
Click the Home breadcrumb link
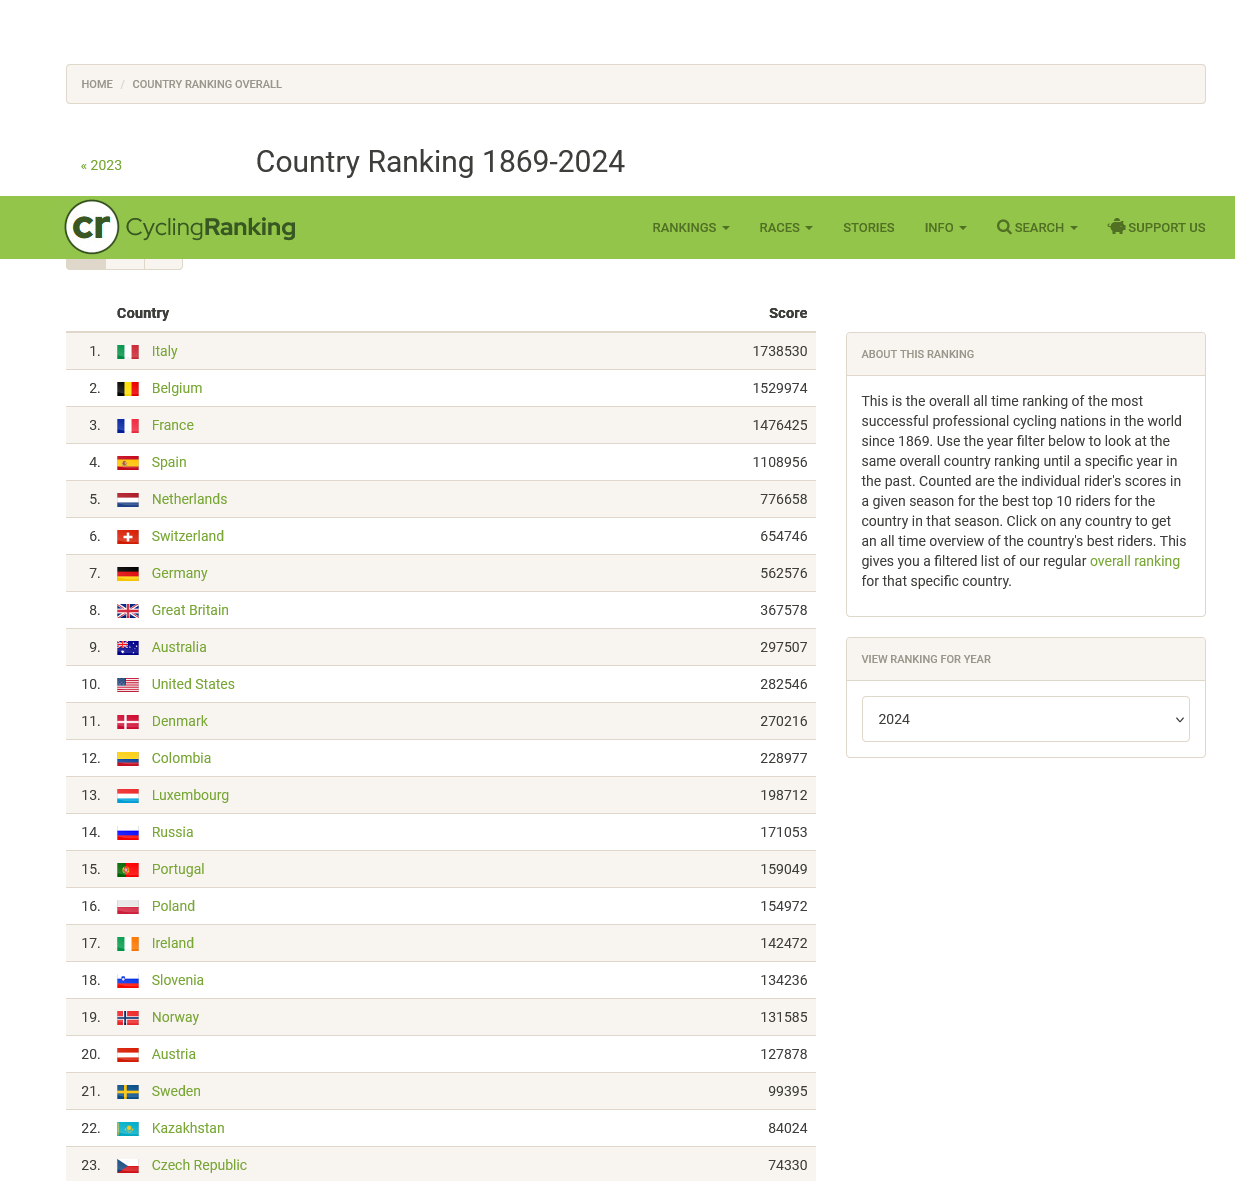(x=97, y=85)
